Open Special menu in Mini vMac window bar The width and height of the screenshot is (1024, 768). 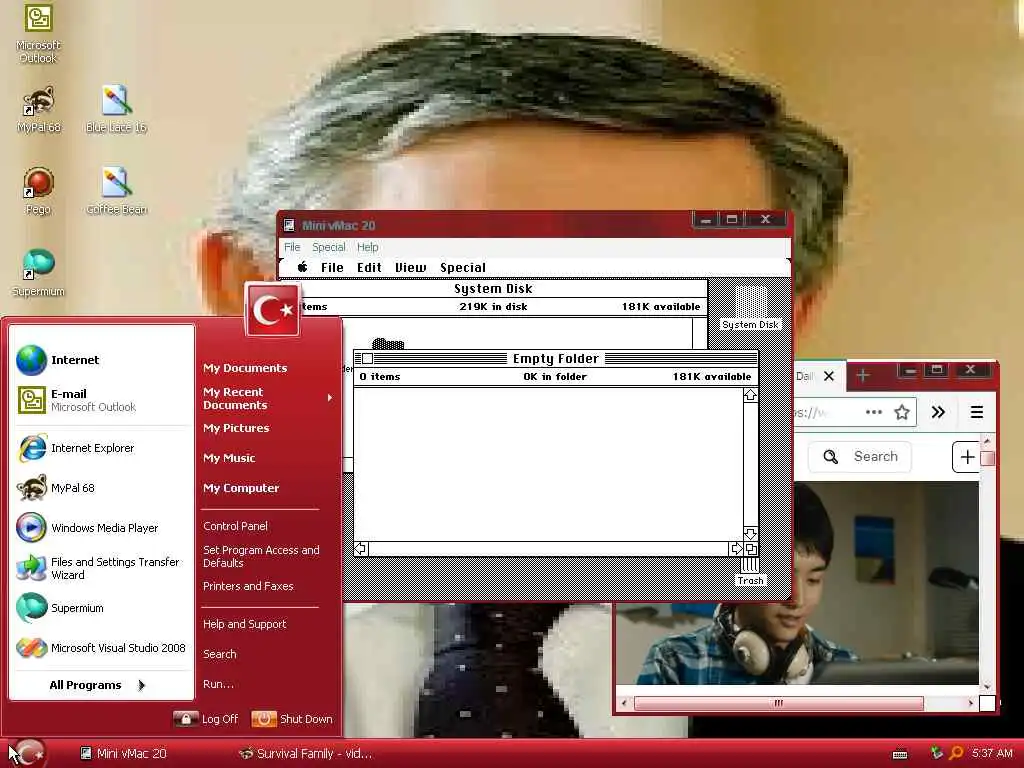pos(328,247)
